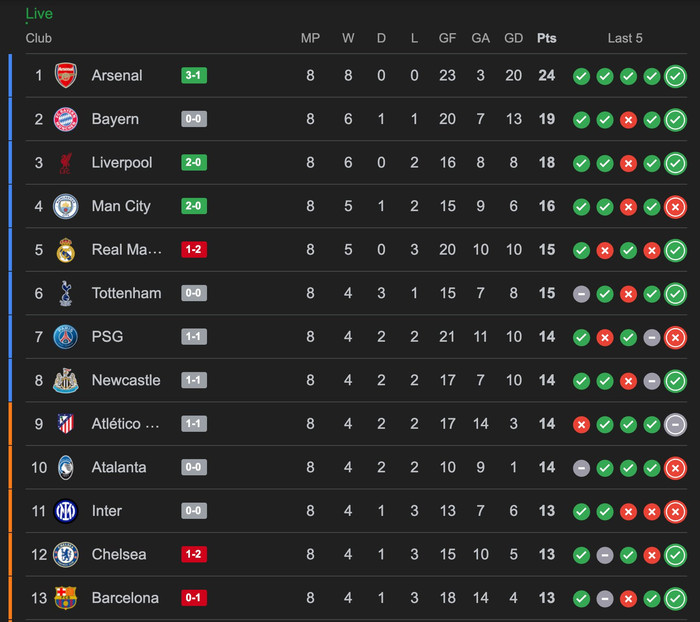Click Barcelona's red 0-1 score badge
This screenshot has width=700, height=622.
click(x=194, y=598)
